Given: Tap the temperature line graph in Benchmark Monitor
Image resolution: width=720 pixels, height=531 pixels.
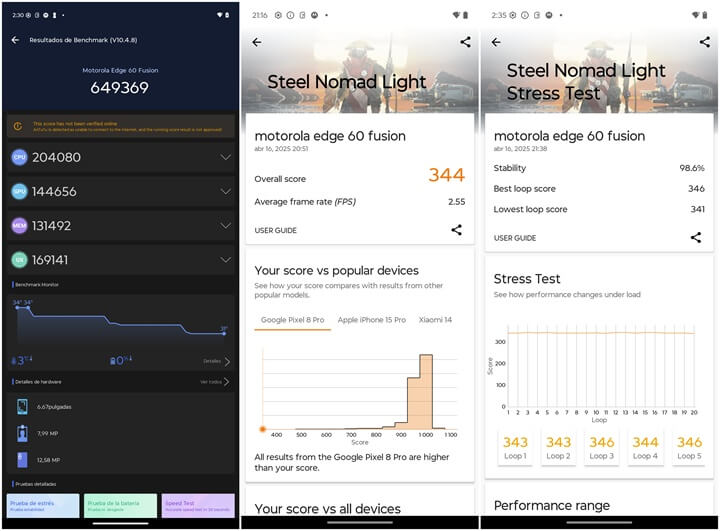Looking at the screenshot, I should point(120,321).
